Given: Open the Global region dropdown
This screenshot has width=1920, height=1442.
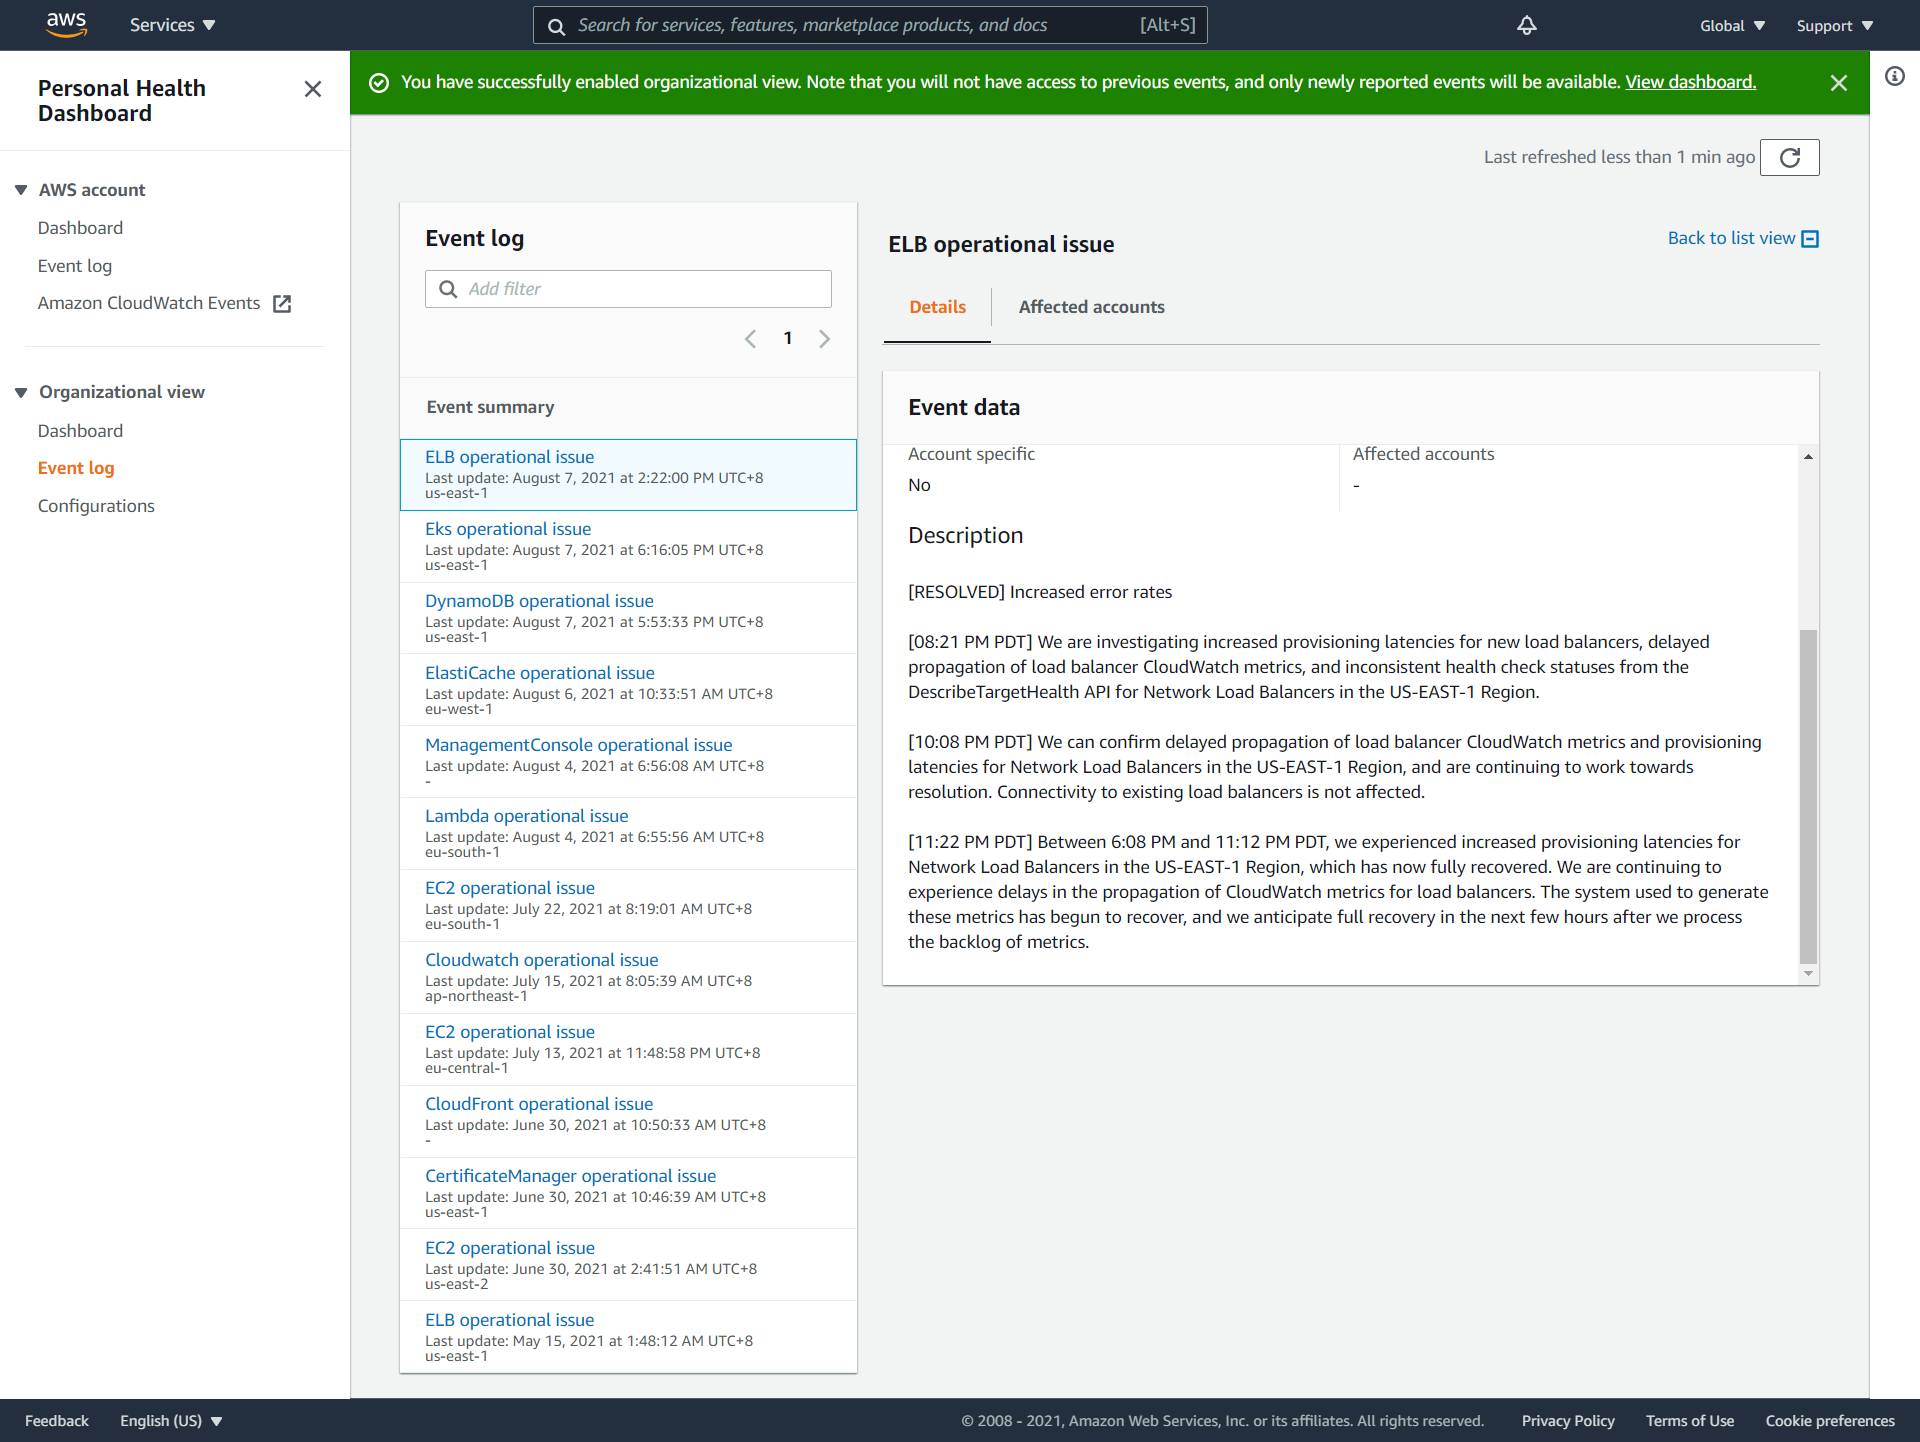Looking at the screenshot, I should click(x=1732, y=25).
